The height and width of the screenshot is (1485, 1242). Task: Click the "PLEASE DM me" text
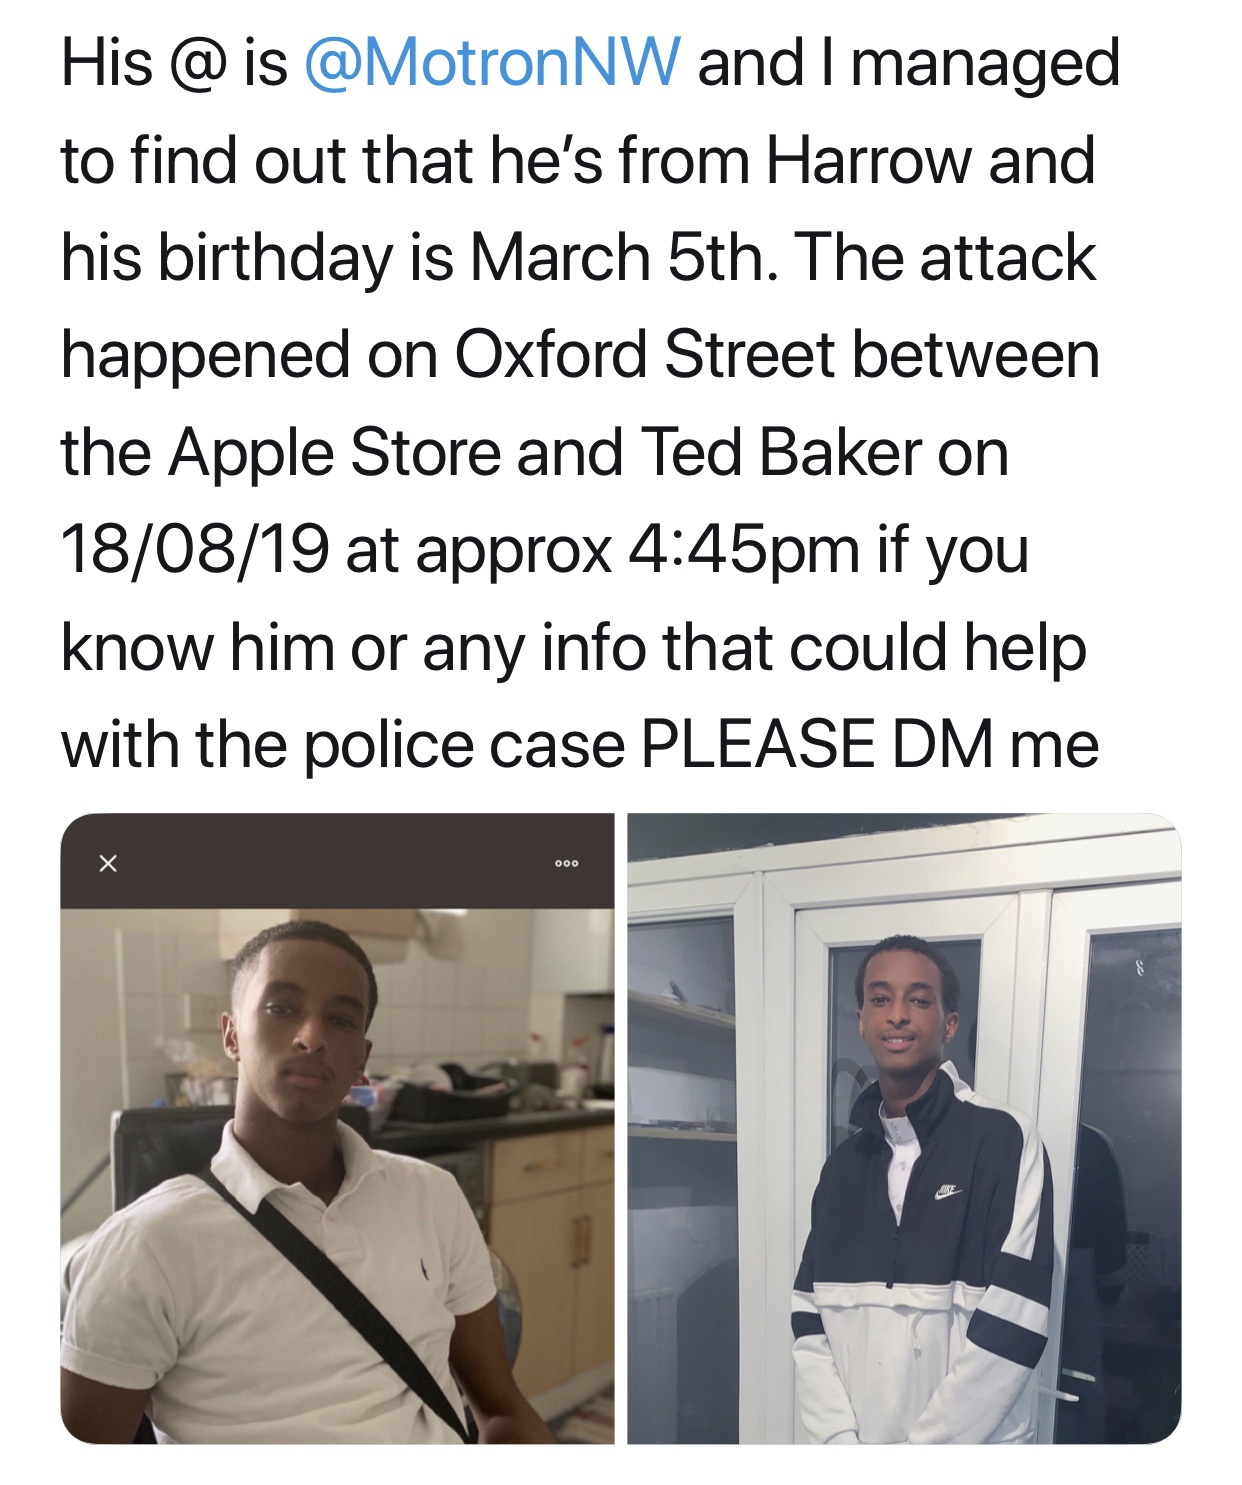(x=870, y=745)
